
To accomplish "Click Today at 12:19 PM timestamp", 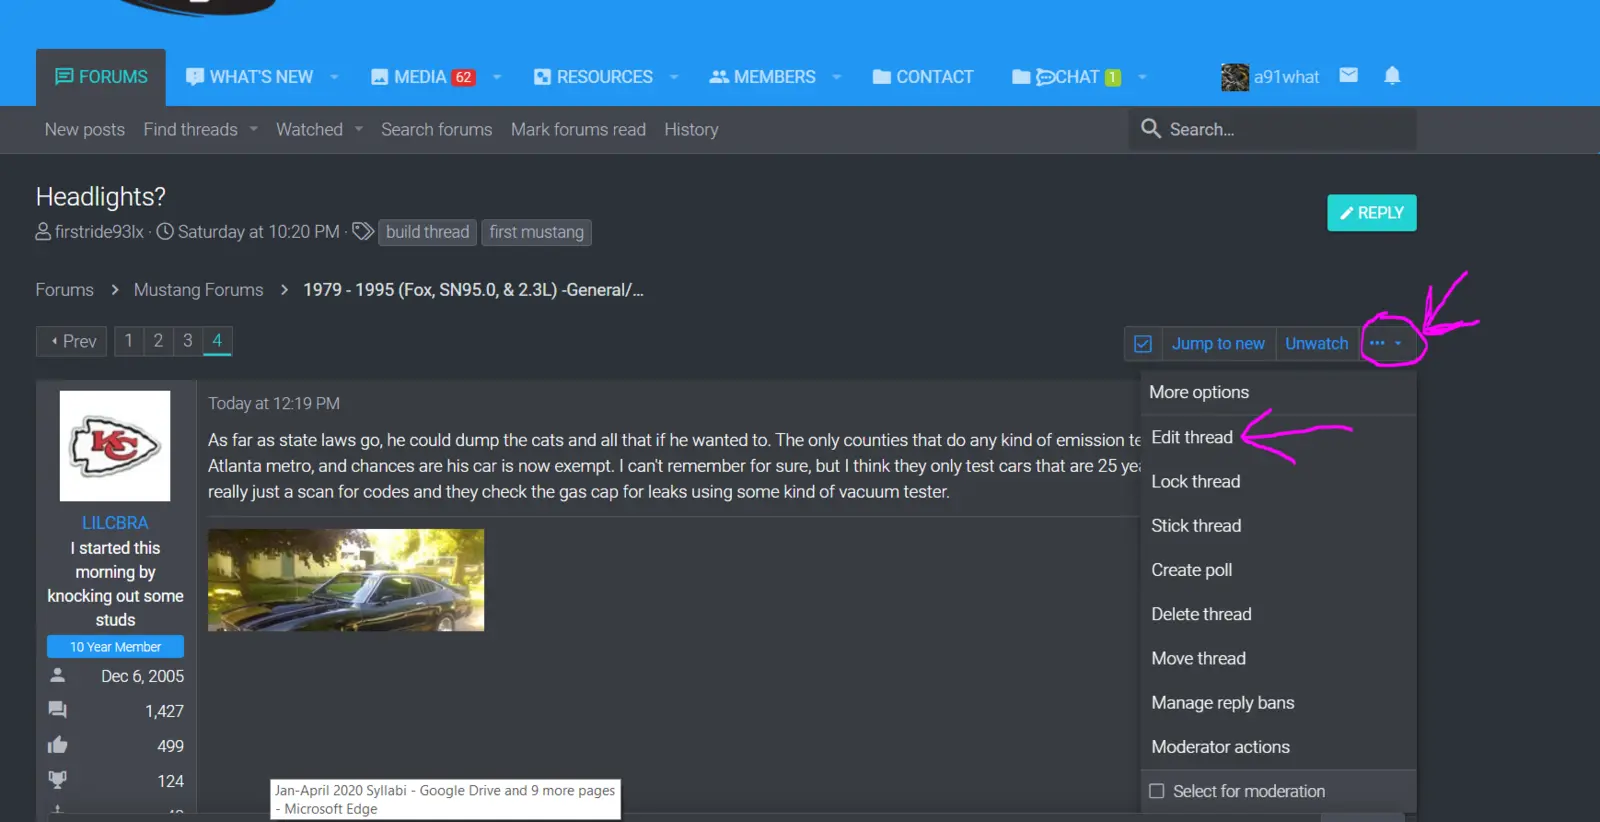I will tap(274, 403).
